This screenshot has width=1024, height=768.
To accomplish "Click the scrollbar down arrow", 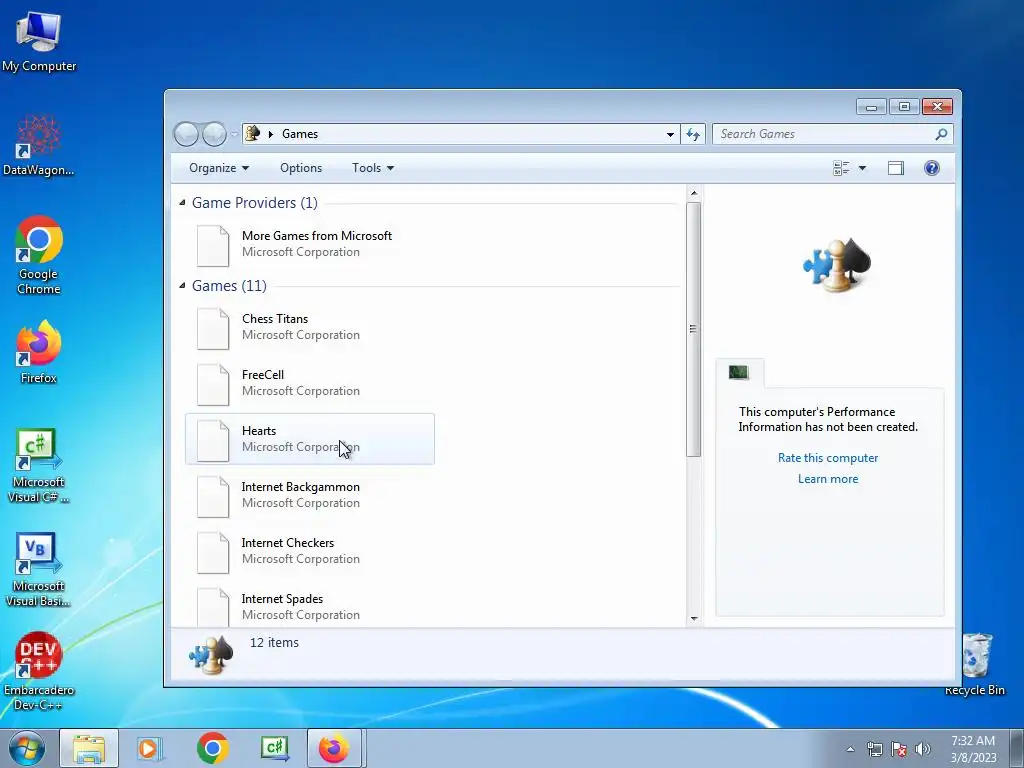I will point(694,618).
